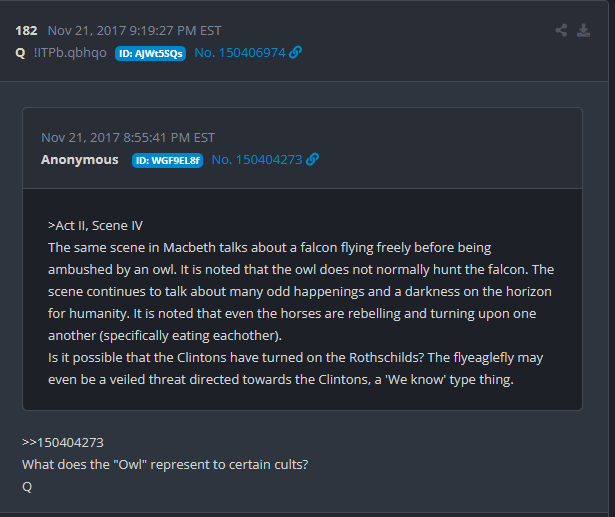Viewport: 615px width, 517px height.
Task: Select the post number 182
Action: [x=26, y=30]
